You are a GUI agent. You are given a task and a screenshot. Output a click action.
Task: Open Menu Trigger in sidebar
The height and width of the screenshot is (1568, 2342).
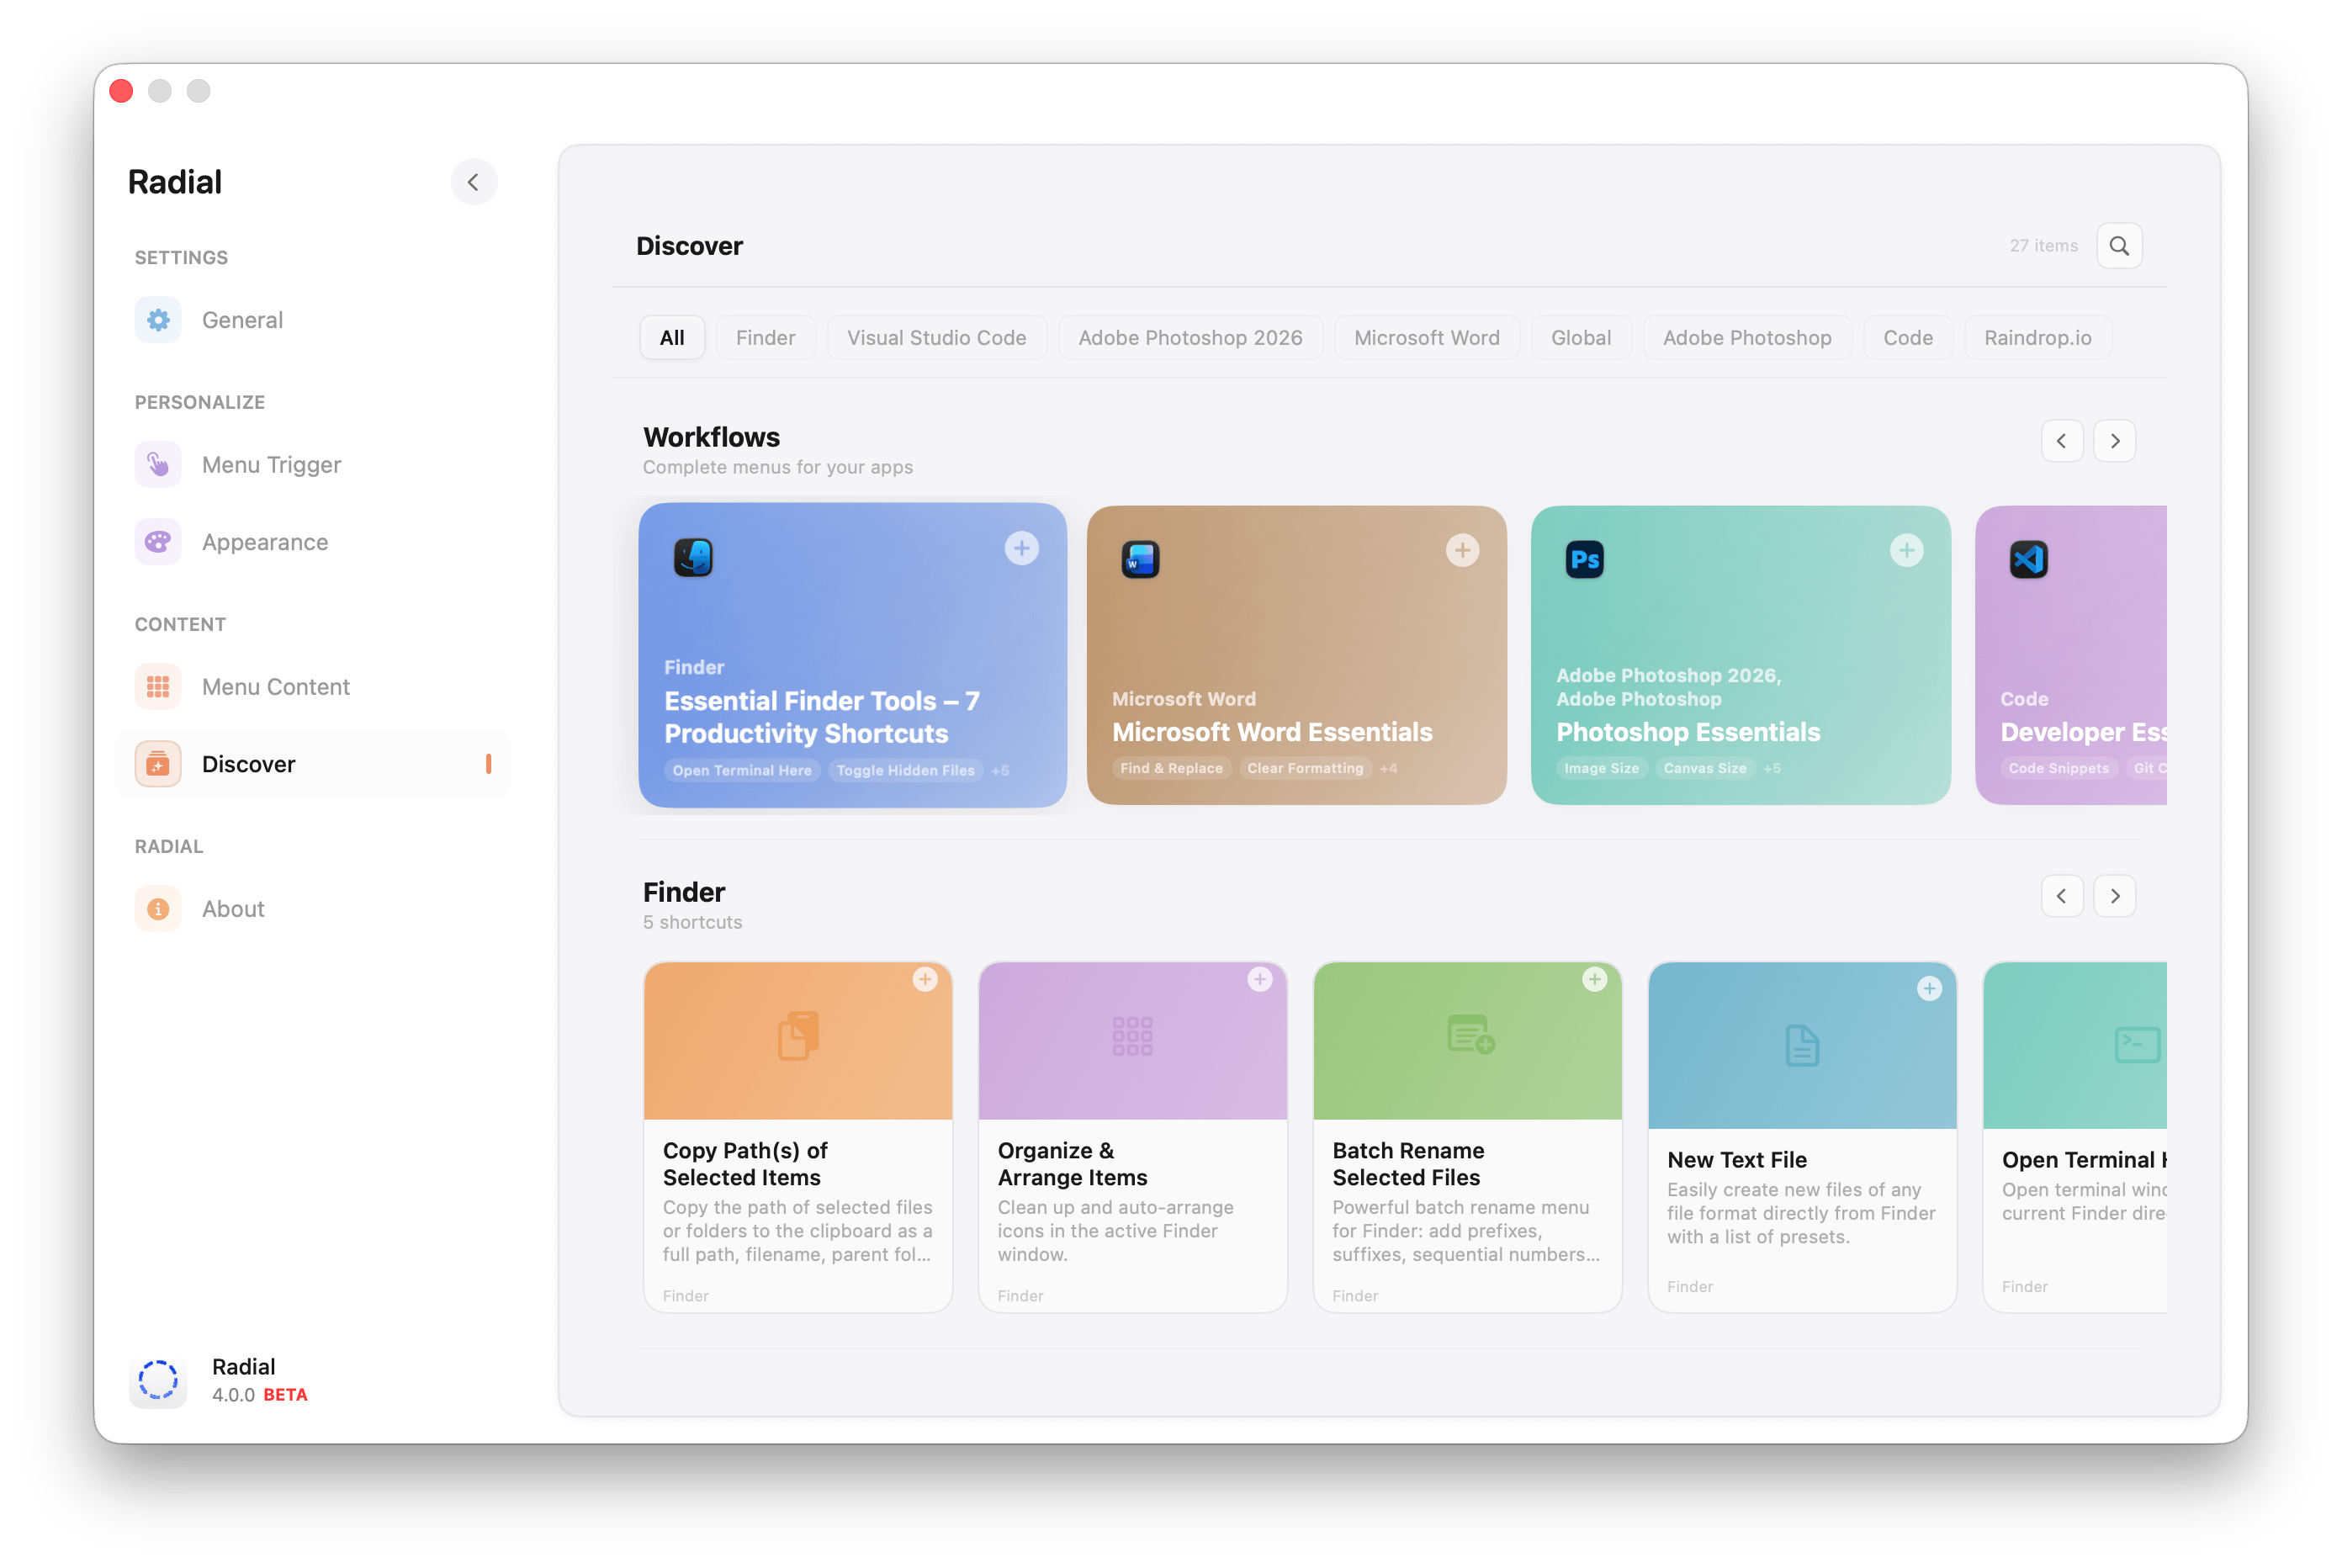pyautogui.click(x=271, y=465)
